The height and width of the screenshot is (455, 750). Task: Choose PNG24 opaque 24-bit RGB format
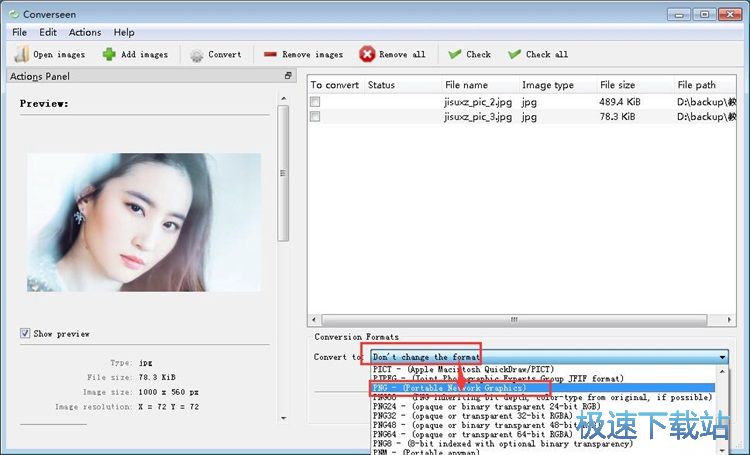(x=470, y=407)
